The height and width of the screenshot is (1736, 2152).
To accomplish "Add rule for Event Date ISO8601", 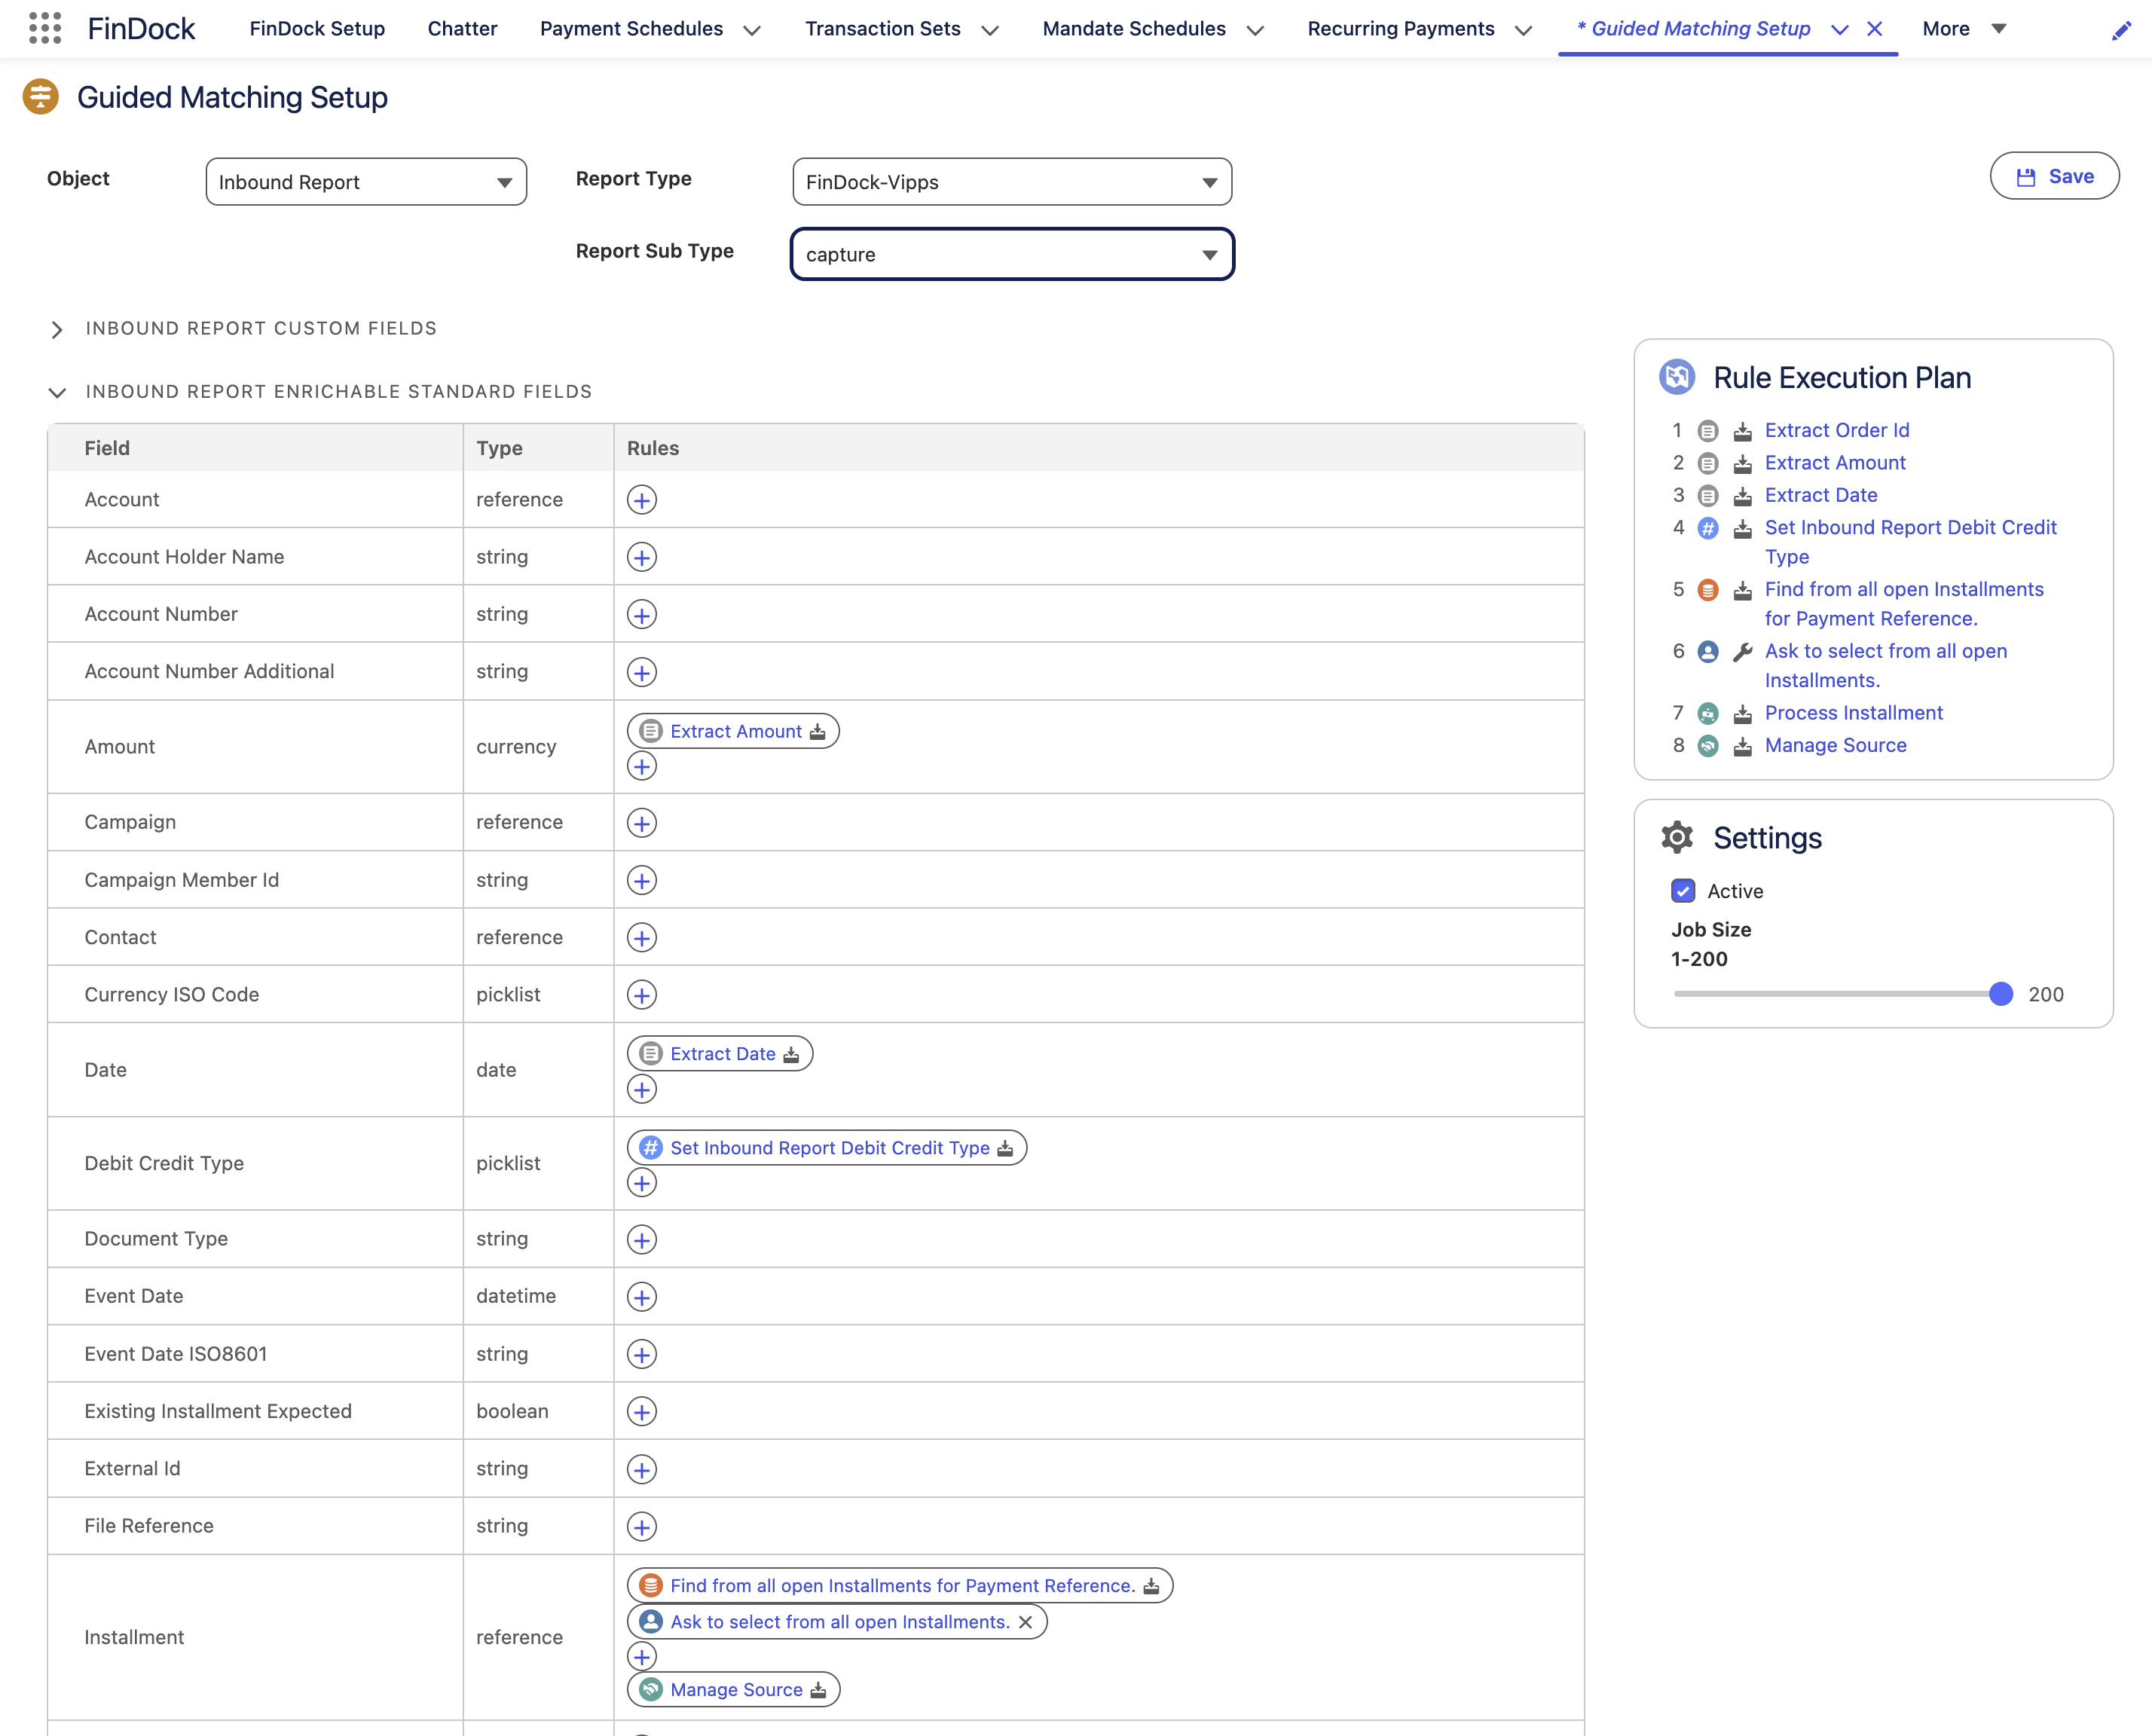I will (x=642, y=1354).
